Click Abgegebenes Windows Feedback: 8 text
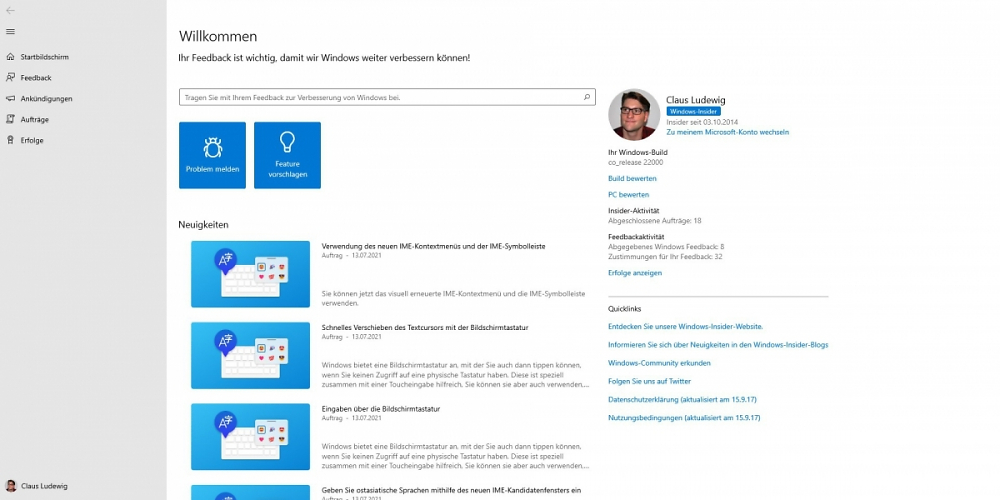1000x500 pixels. (666, 246)
